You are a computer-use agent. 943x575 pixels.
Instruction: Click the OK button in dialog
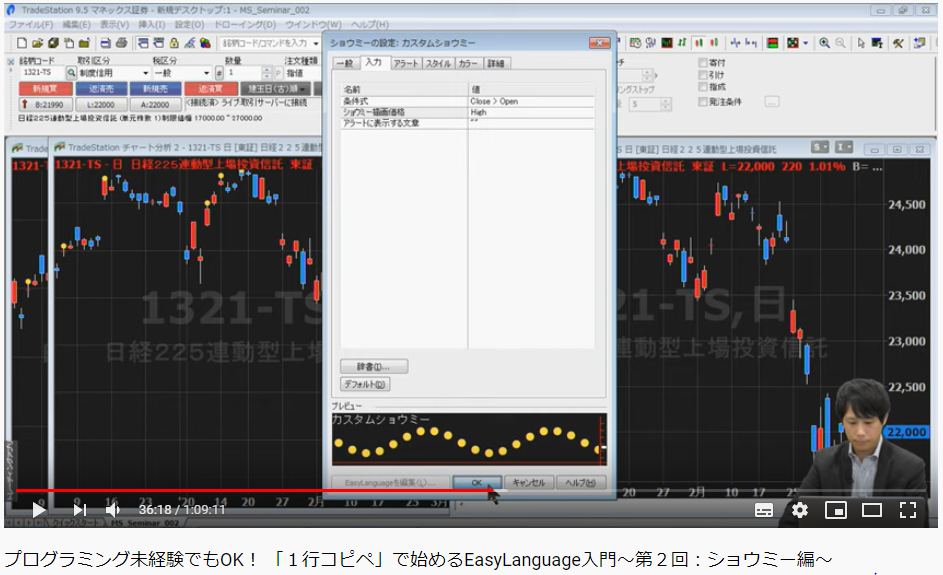pyautogui.click(x=477, y=482)
